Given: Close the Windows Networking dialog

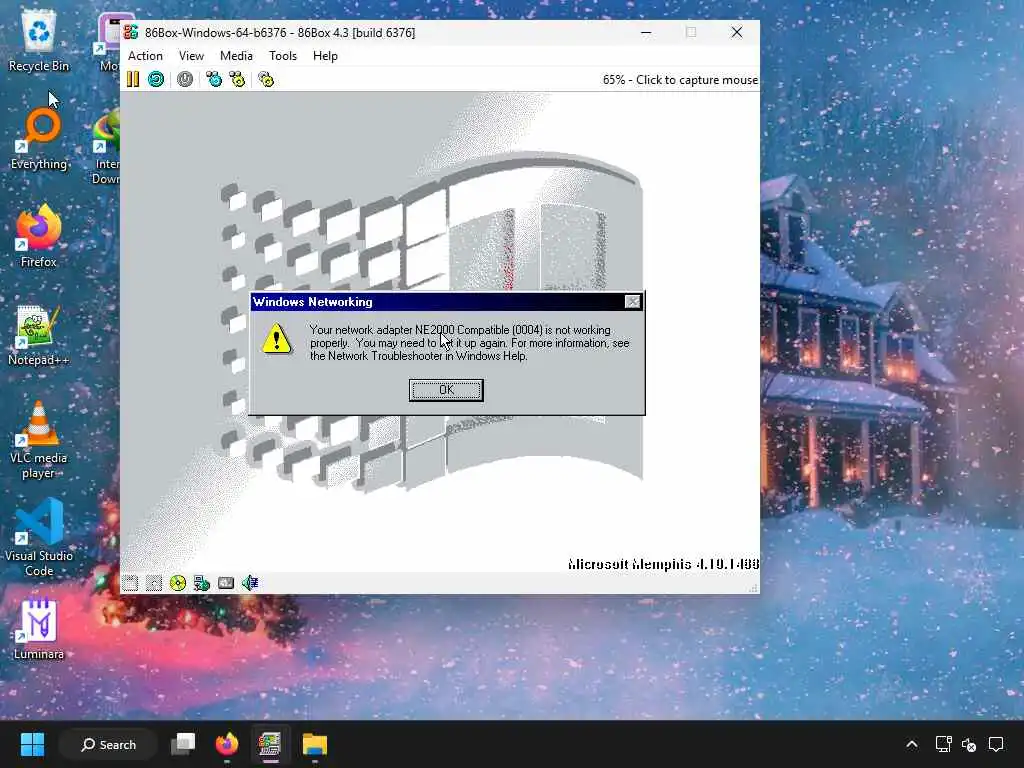Looking at the screenshot, I should pos(632,302).
